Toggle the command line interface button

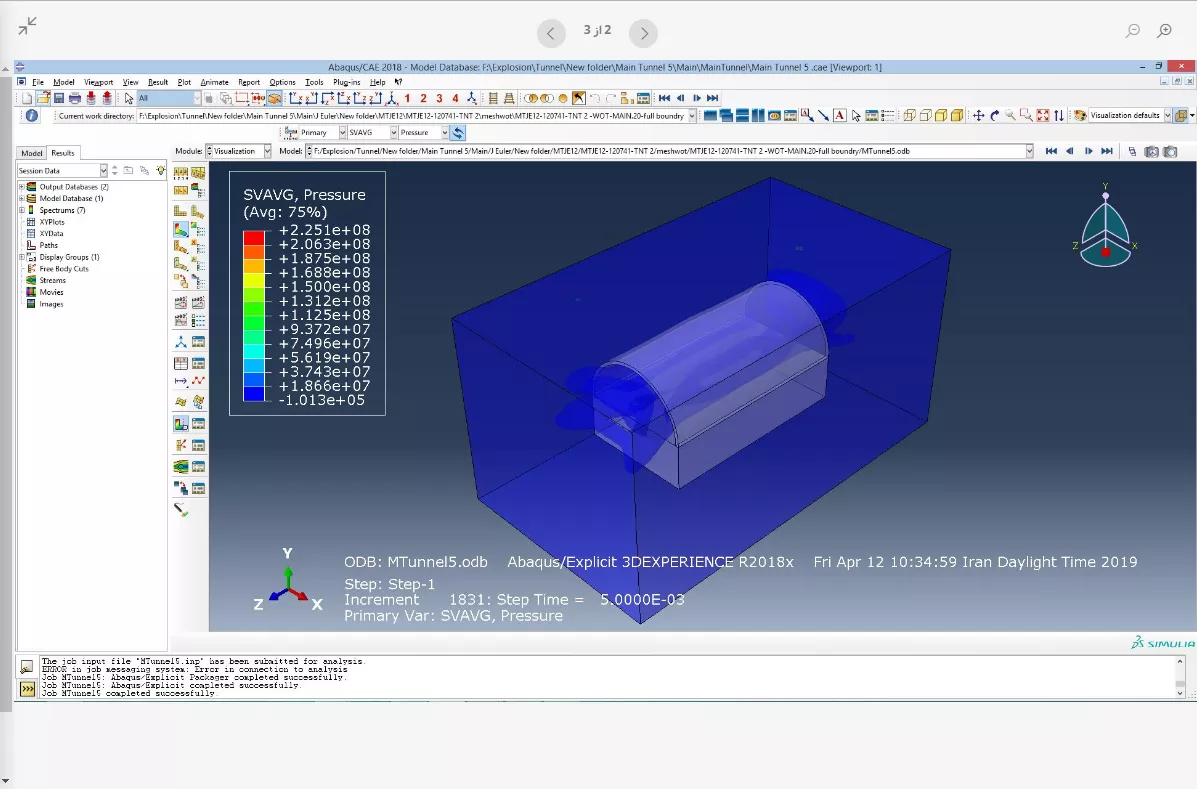27,689
